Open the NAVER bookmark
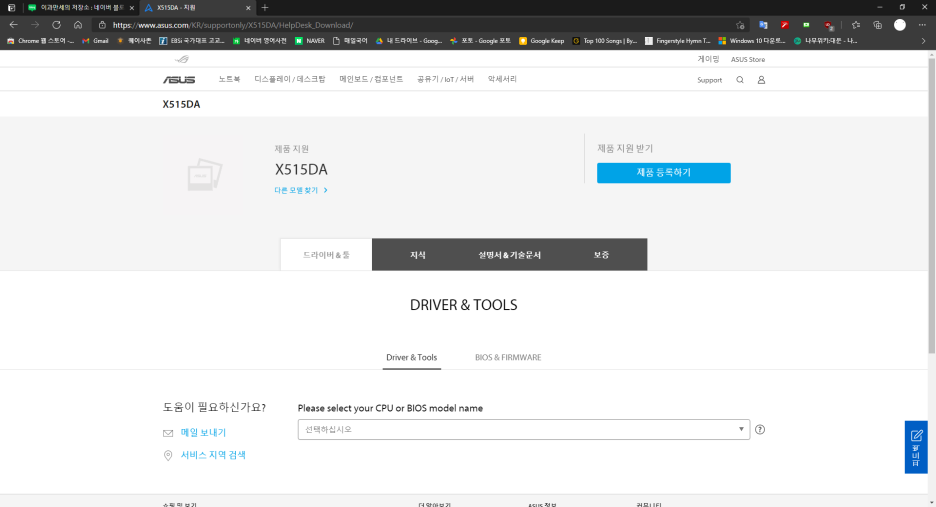 point(310,41)
